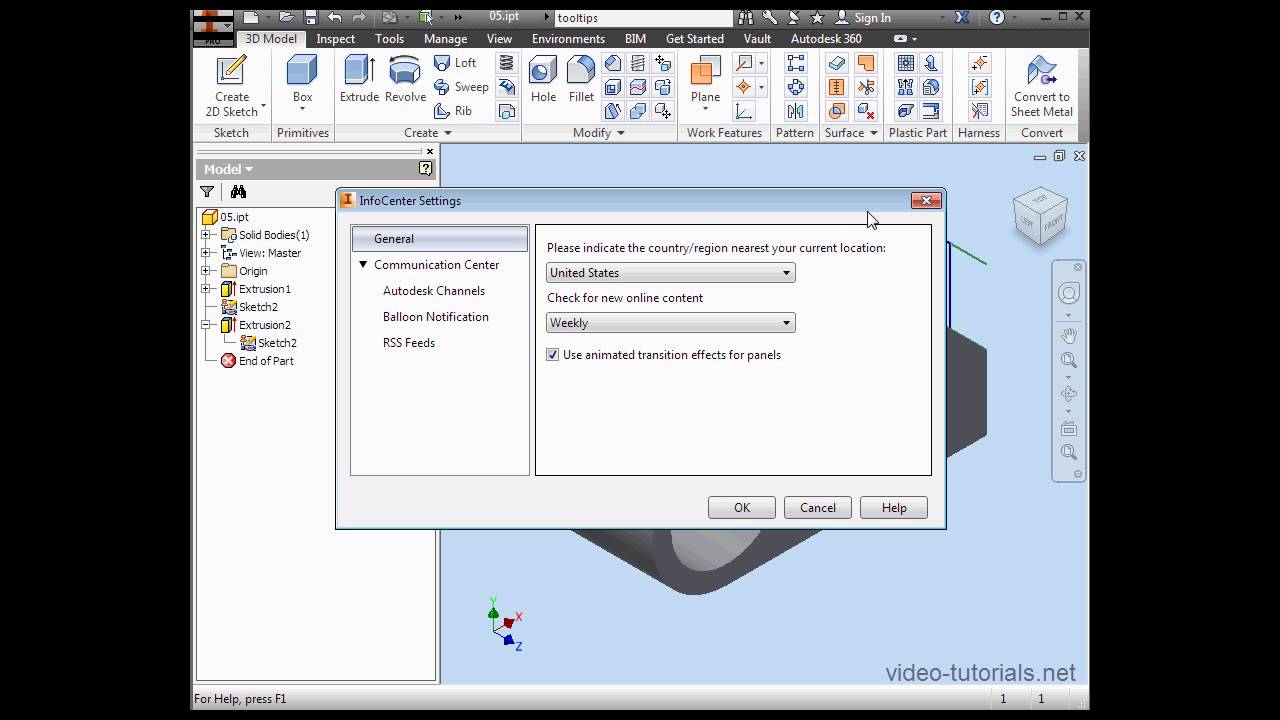1280x720 pixels.
Task: Select Balloon Notification settings page
Action: (436, 317)
